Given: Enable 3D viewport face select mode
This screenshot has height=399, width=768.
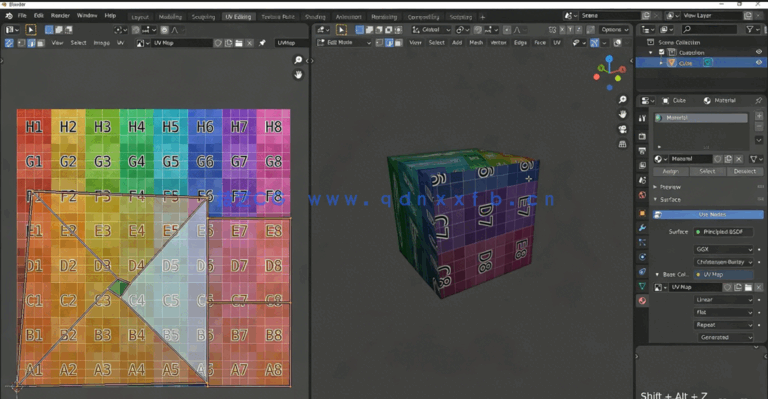Looking at the screenshot, I should tap(399, 43).
